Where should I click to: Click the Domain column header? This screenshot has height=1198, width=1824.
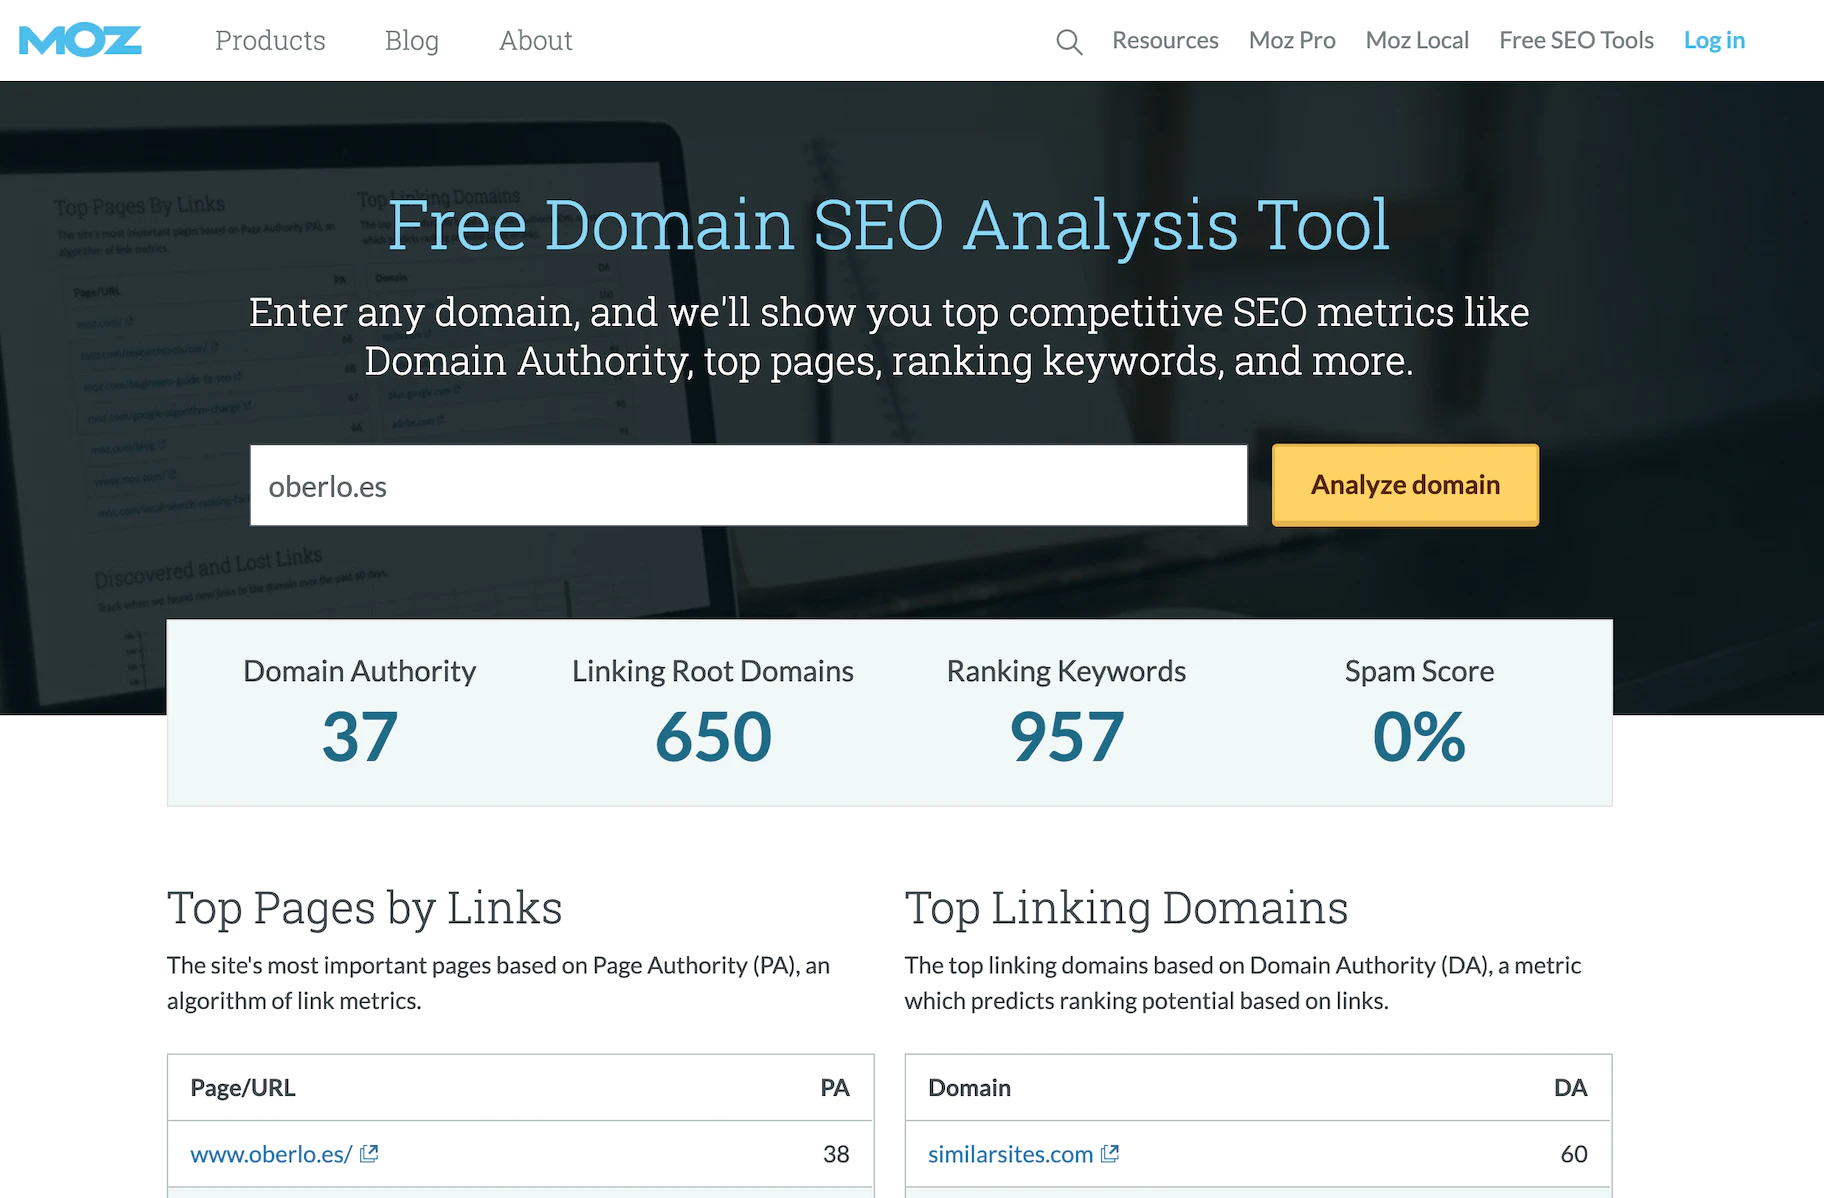[x=969, y=1088]
